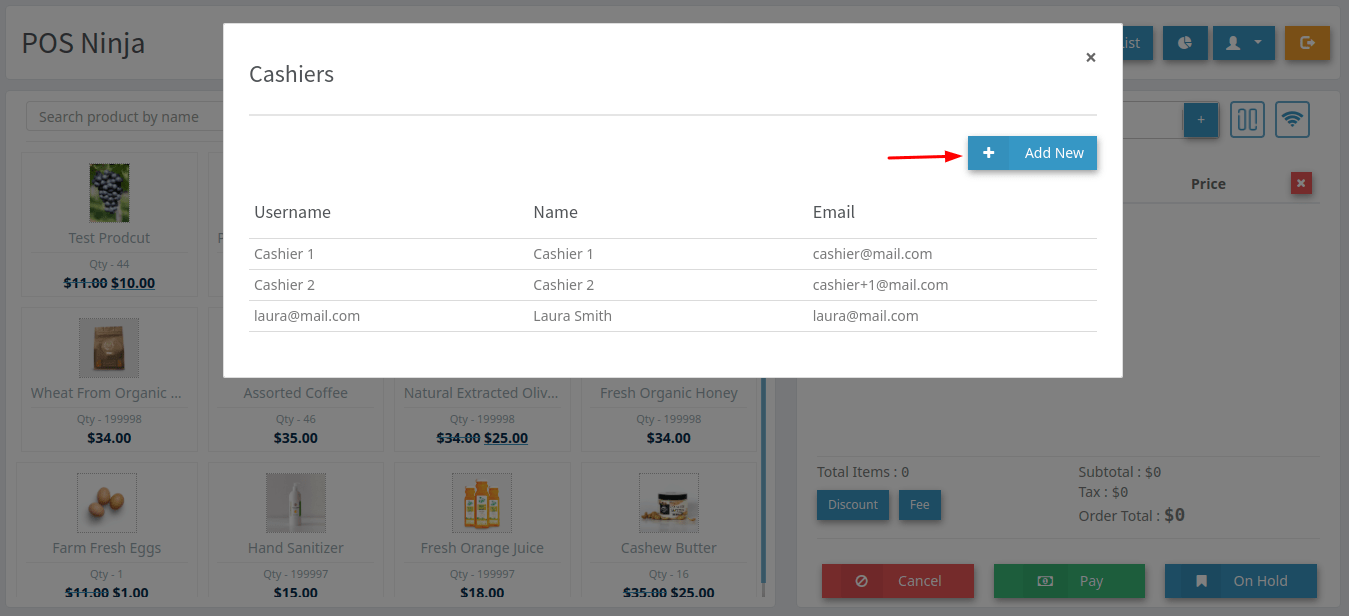
Task: Click the Wi-Fi connection status icon
Action: (x=1293, y=120)
